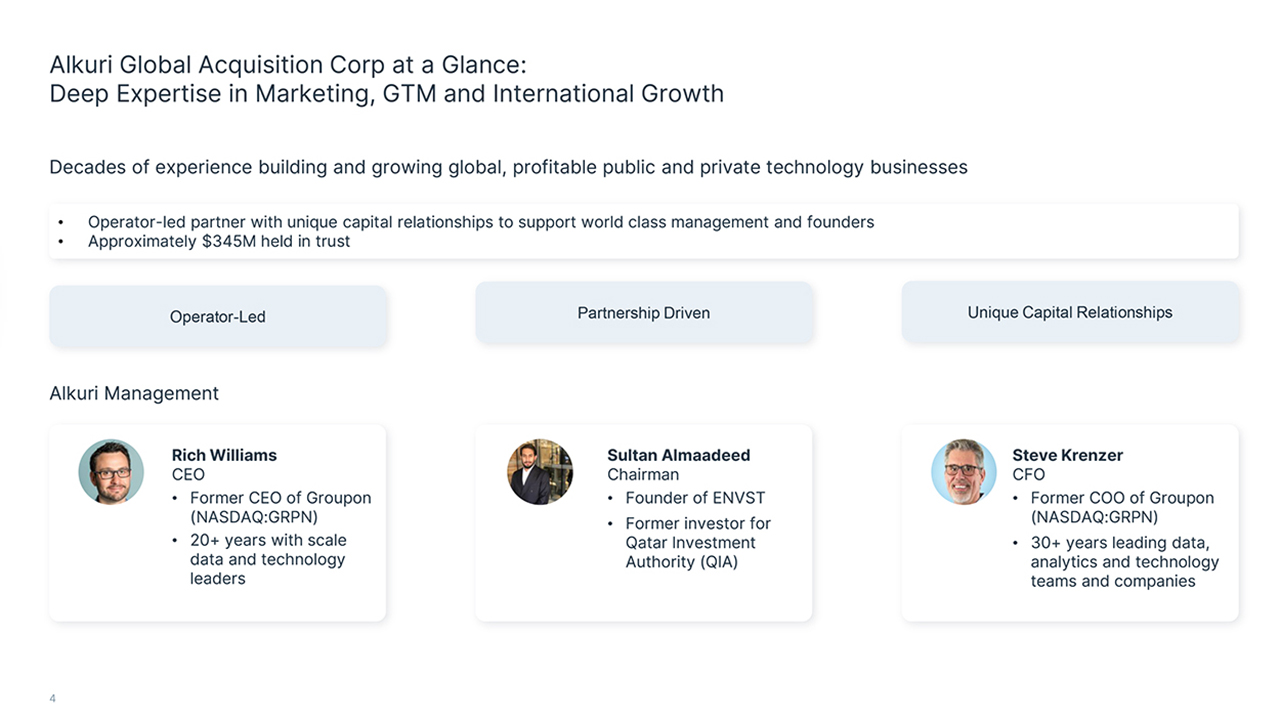Click the slide title about Alkuri Global
The width and height of the screenshot is (1280, 720).
pos(386,79)
